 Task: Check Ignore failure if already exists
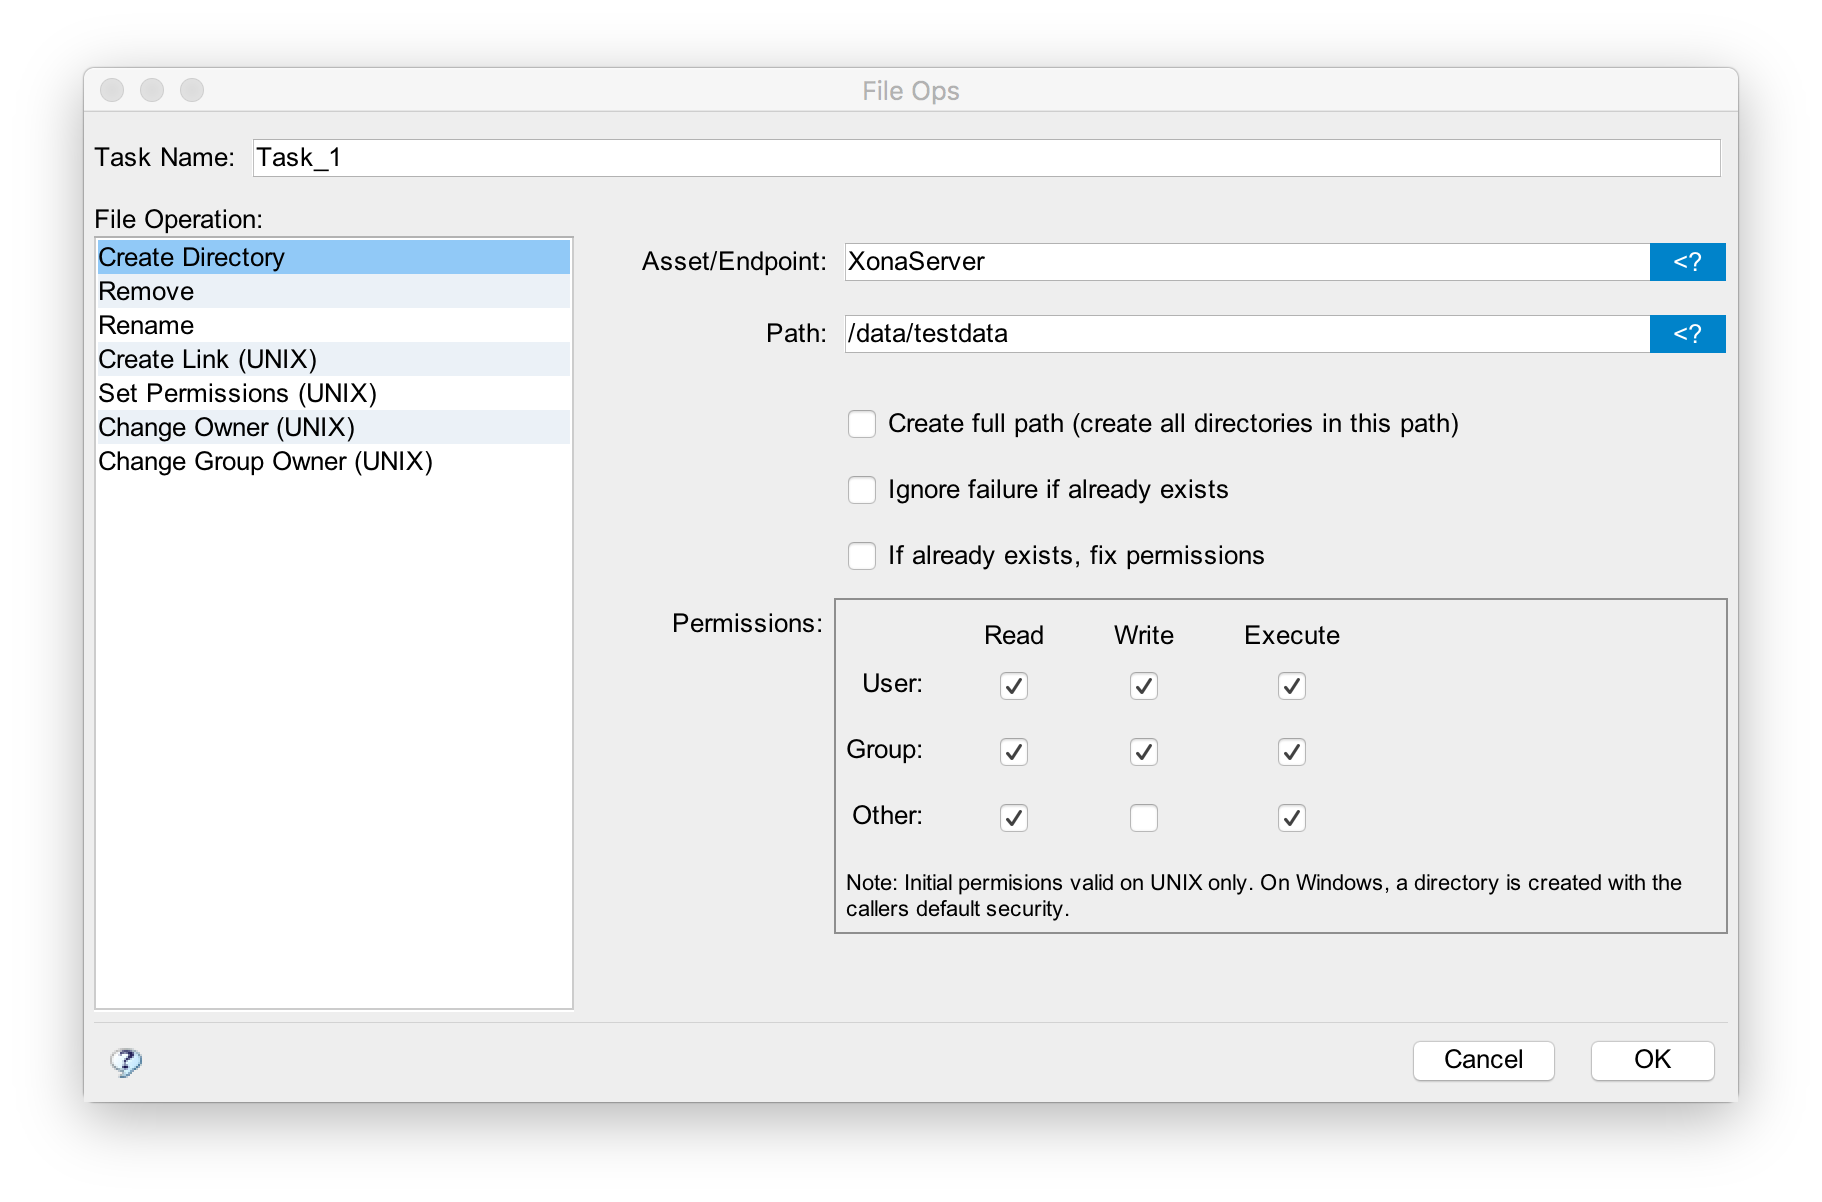click(862, 490)
